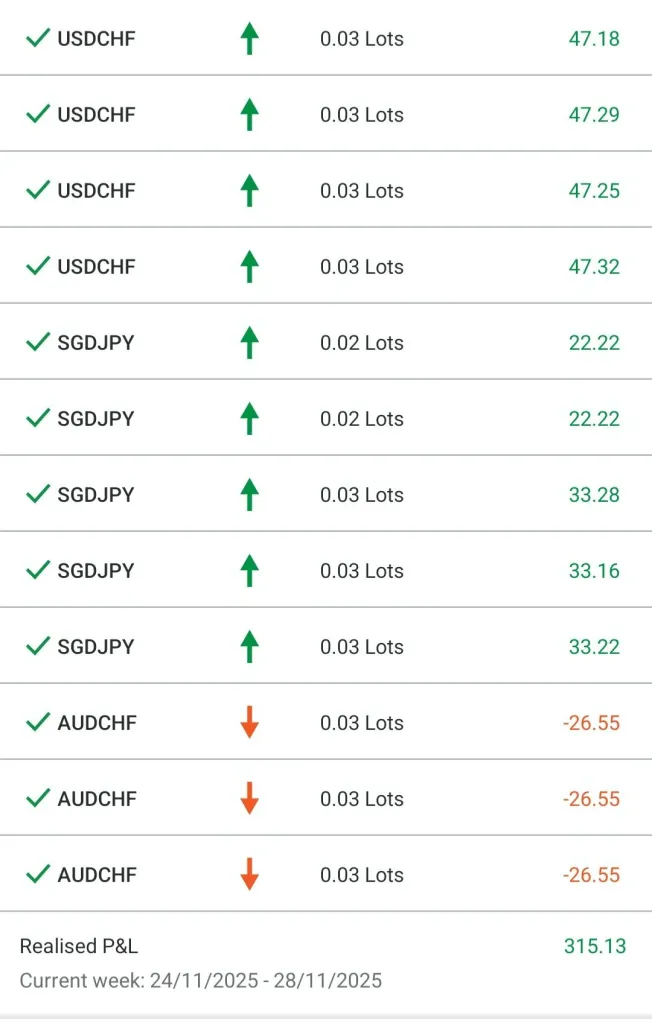The height and width of the screenshot is (1023, 652).
Task: Open the USDCHF trade showing 47.29 profit
Action: pyautogui.click(x=96, y=115)
